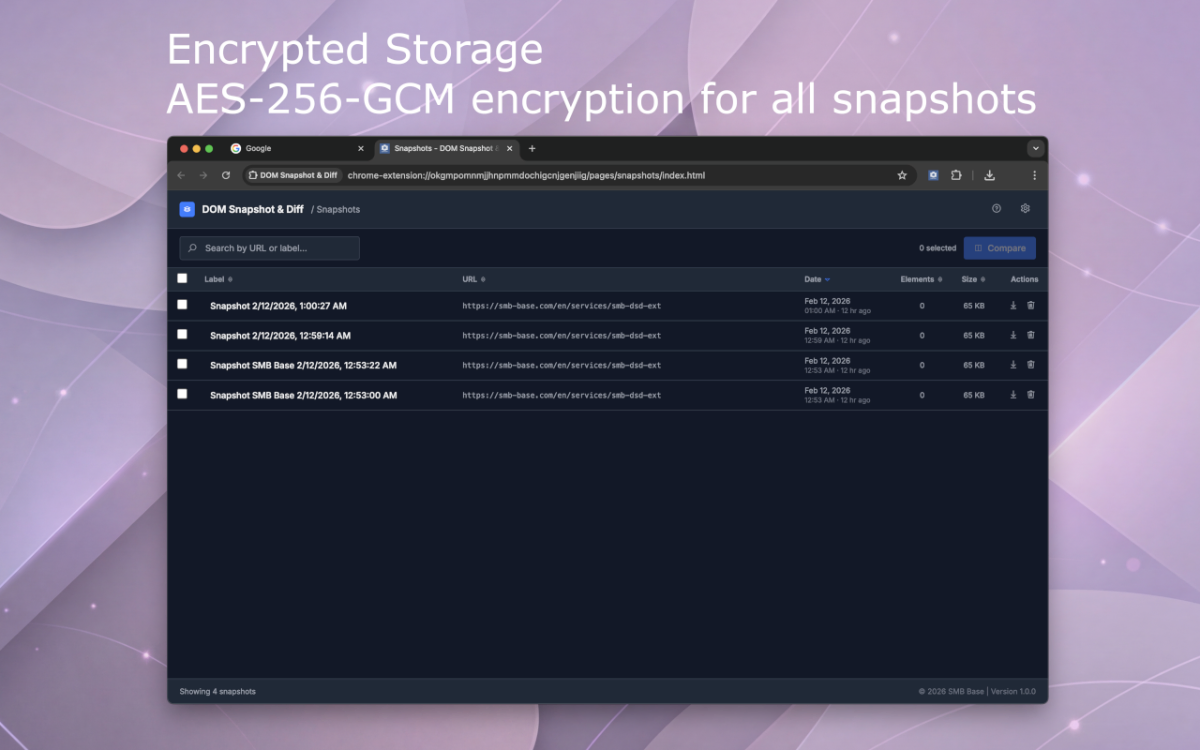Image resolution: width=1200 pixels, height=750 pixels.
Task: Open the Chrome extensions puzzle icon
Action: pyautogui.click(x=956, y=174)
